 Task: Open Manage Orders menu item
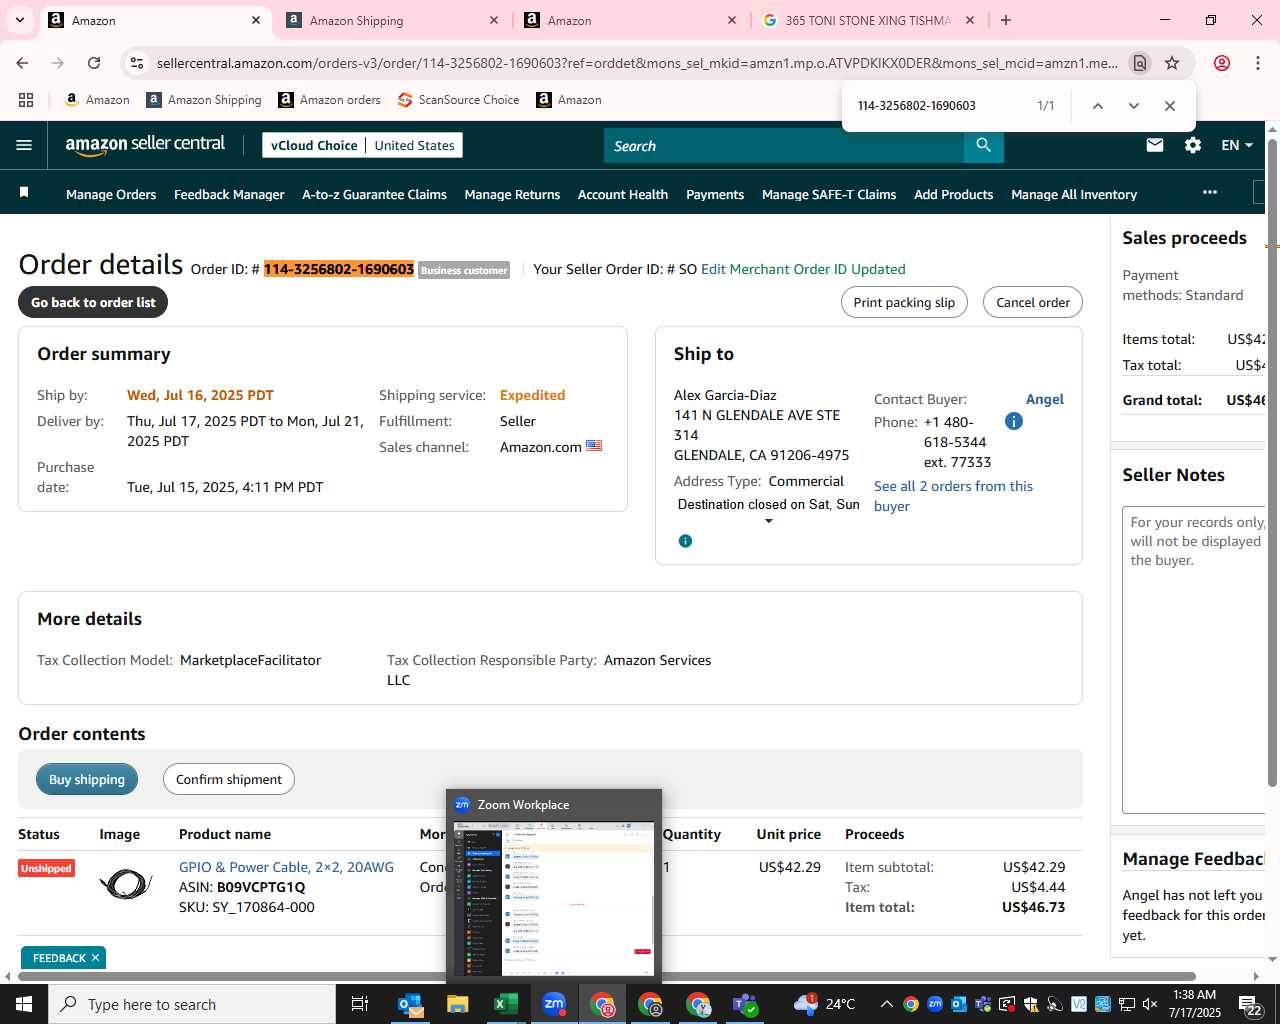point(111,194)
